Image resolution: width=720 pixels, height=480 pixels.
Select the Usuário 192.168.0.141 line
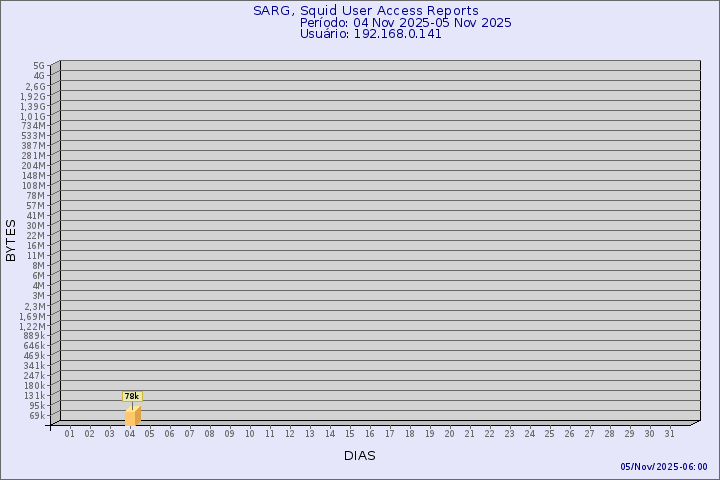pyautogui.click(x=370, y=34)
